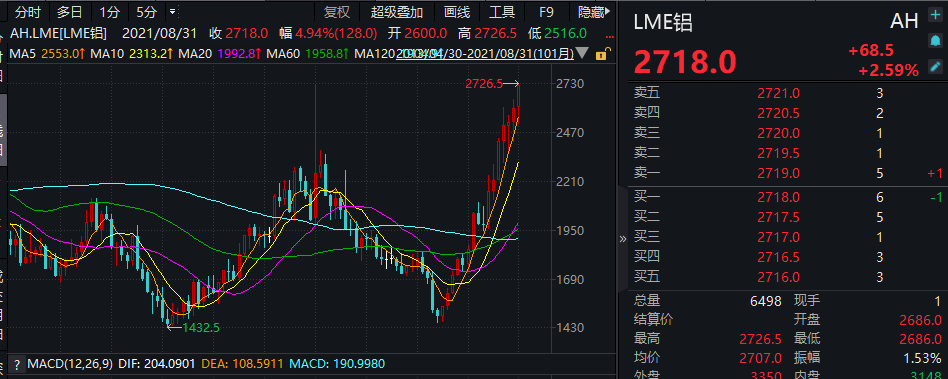Click the large 2718.0 last price

[684, 62]
